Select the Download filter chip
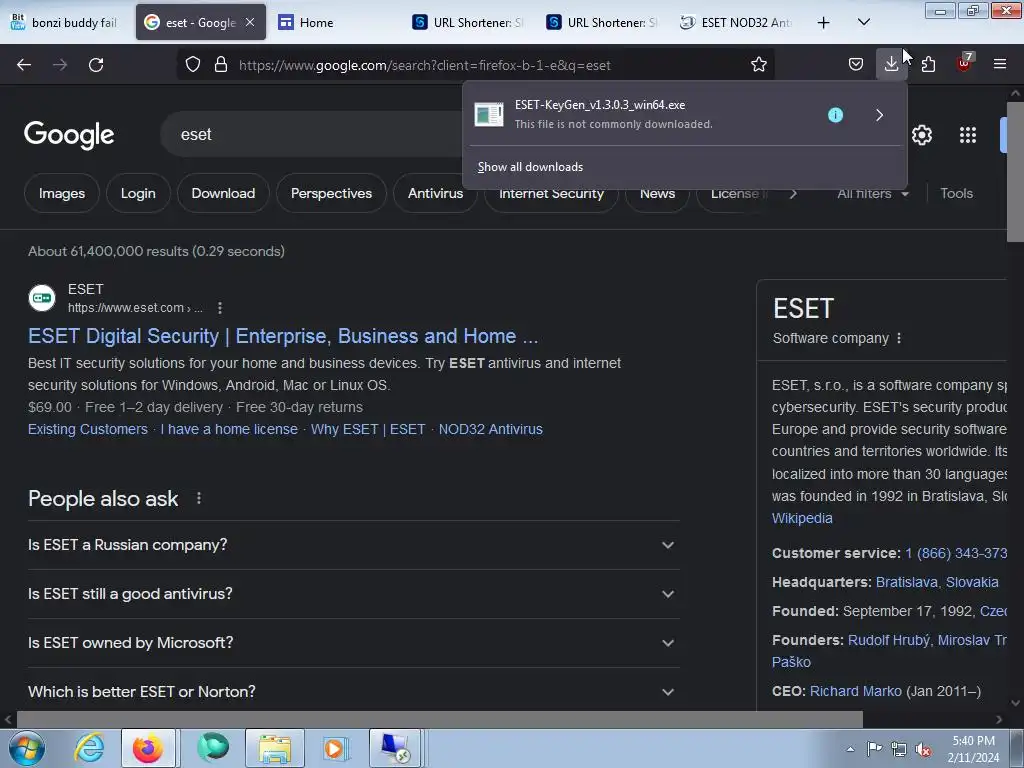The height and width of the screenshot is (768, 1024). point(223,193)
